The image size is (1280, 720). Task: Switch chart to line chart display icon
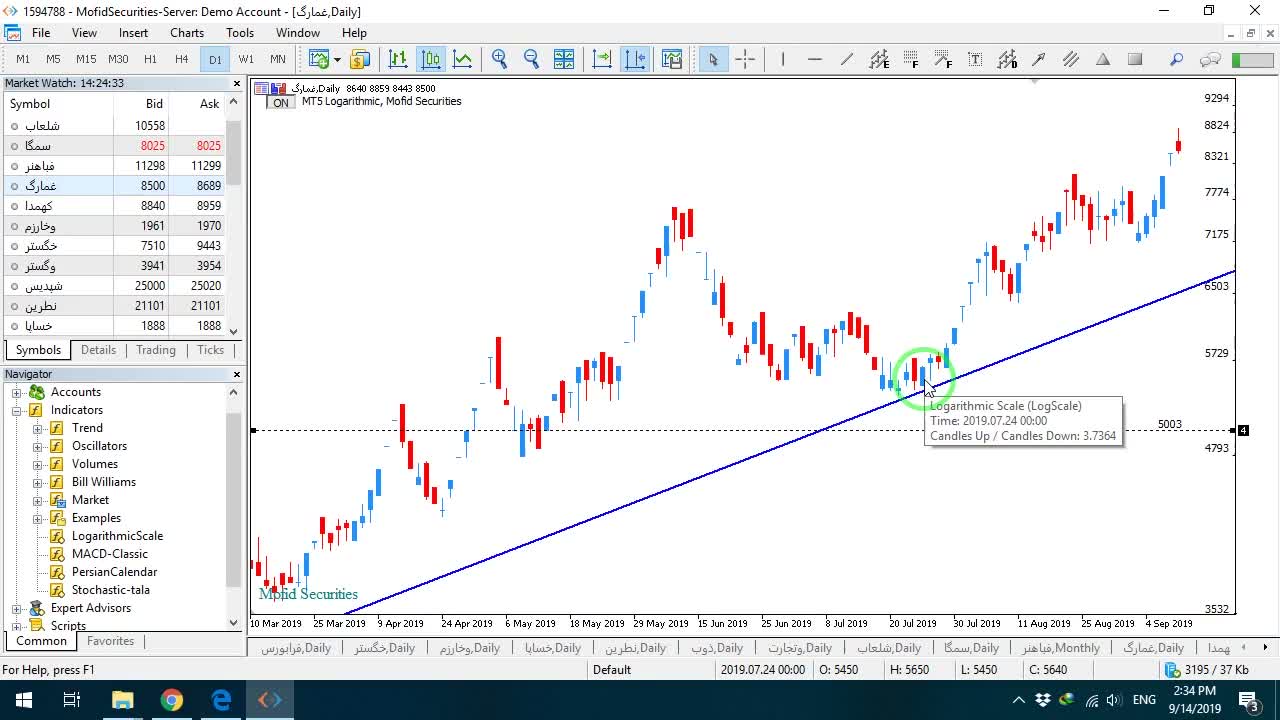pyautogui.click(x=462, y=59)
